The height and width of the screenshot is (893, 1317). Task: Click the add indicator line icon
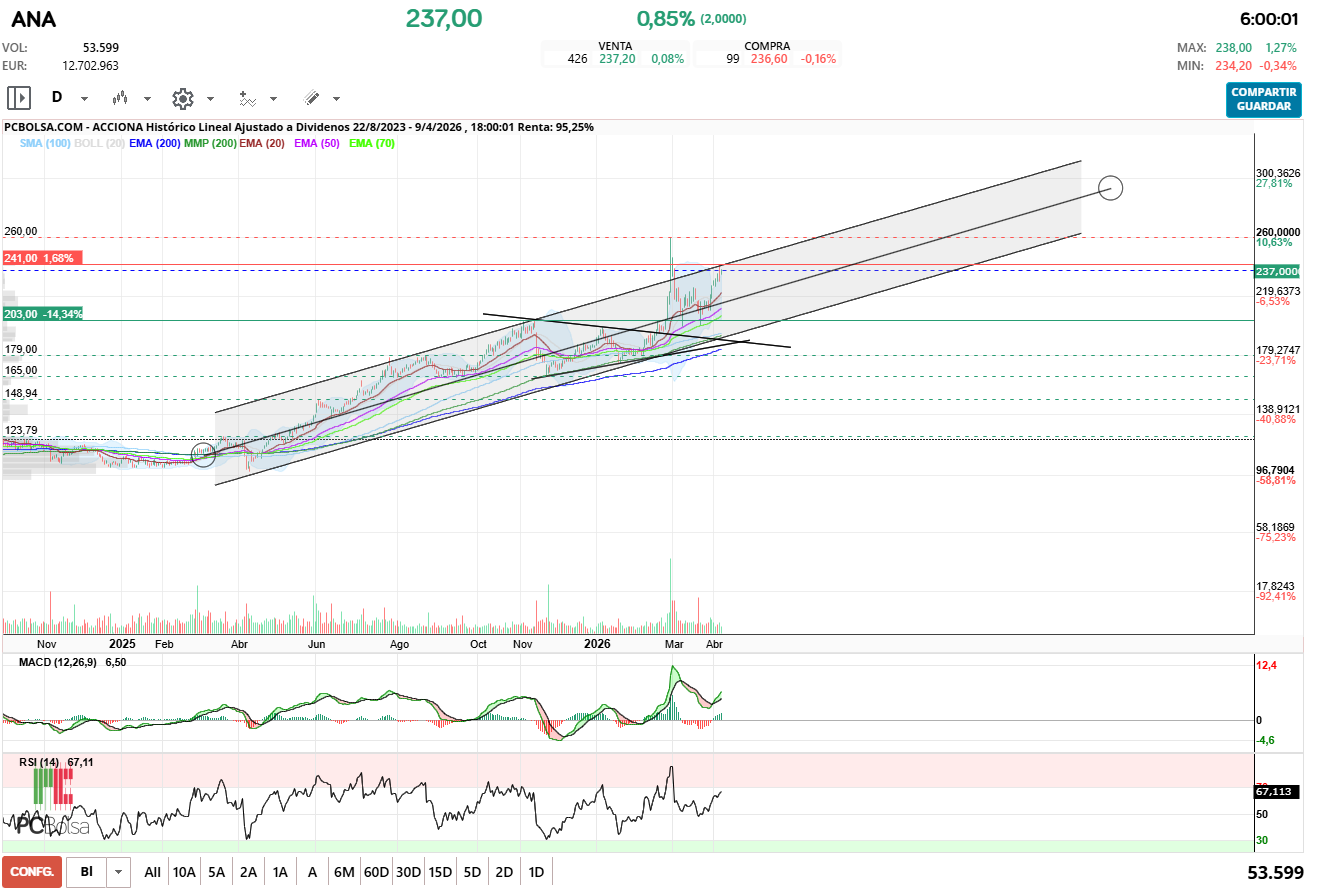[x=247, y=98]
